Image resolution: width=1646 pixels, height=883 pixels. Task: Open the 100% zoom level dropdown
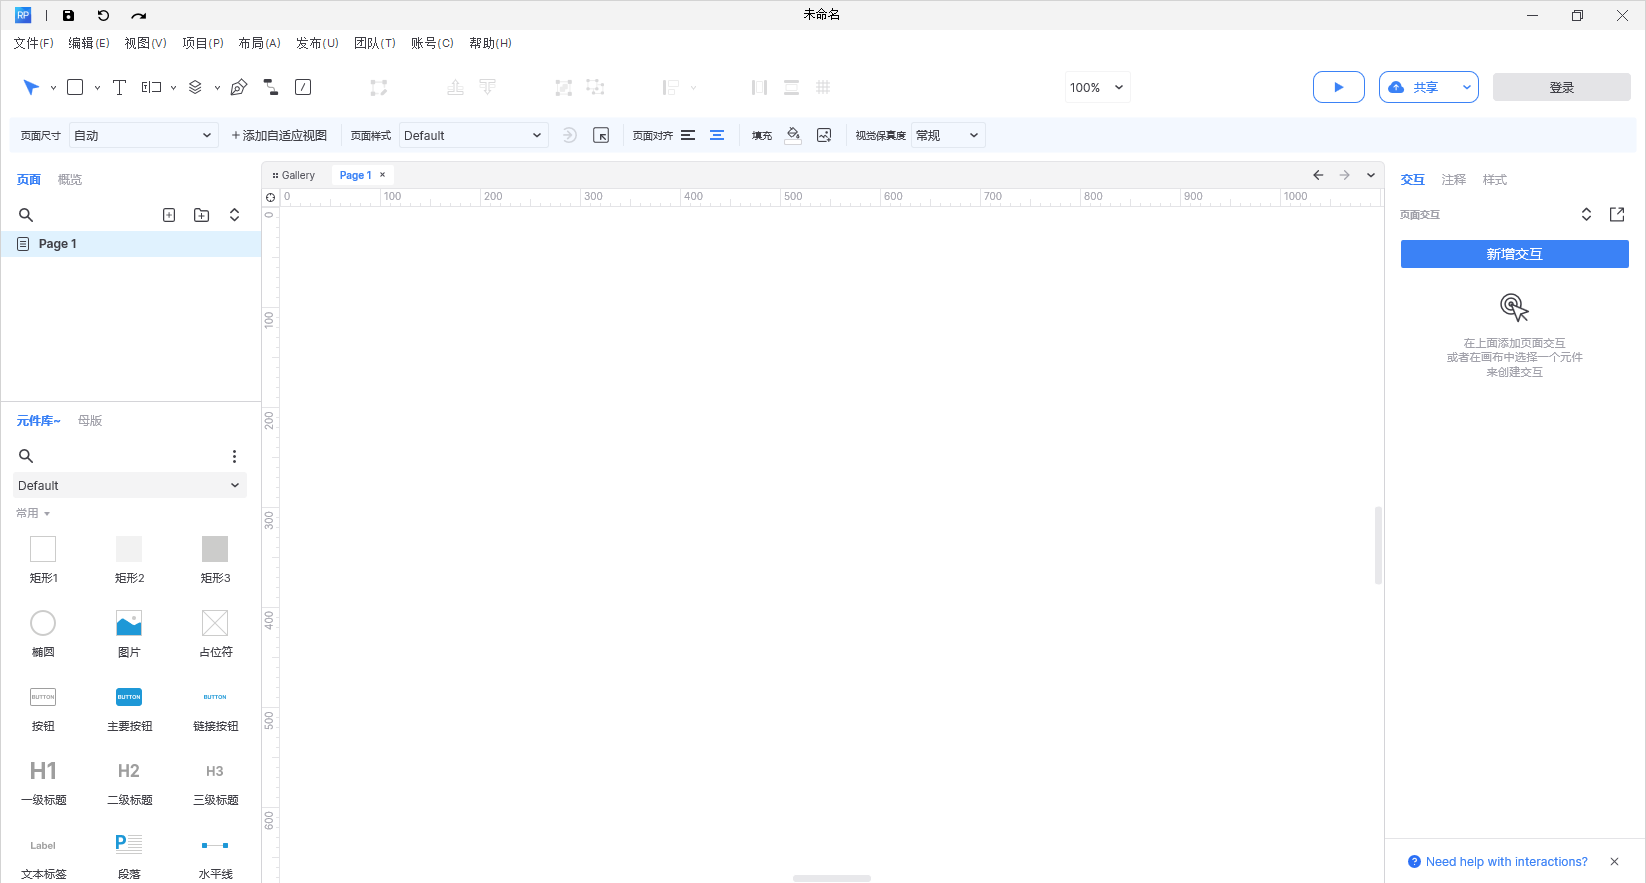pos(1097,88)
